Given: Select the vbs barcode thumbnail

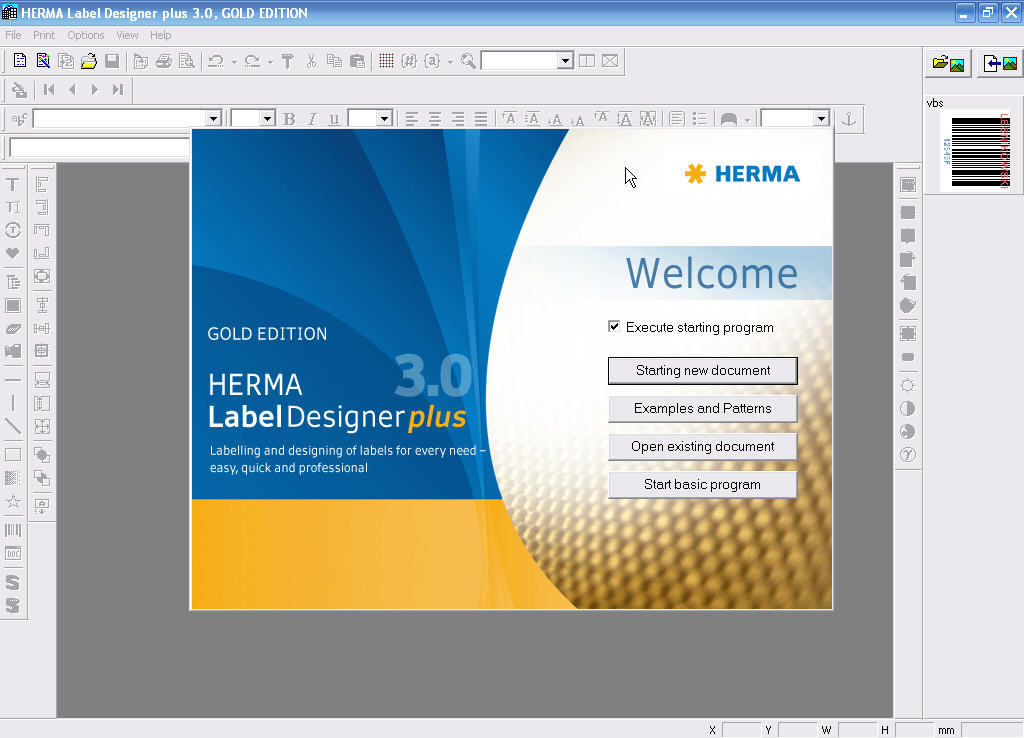Looking at the screenshot, I should click(973, 152).
